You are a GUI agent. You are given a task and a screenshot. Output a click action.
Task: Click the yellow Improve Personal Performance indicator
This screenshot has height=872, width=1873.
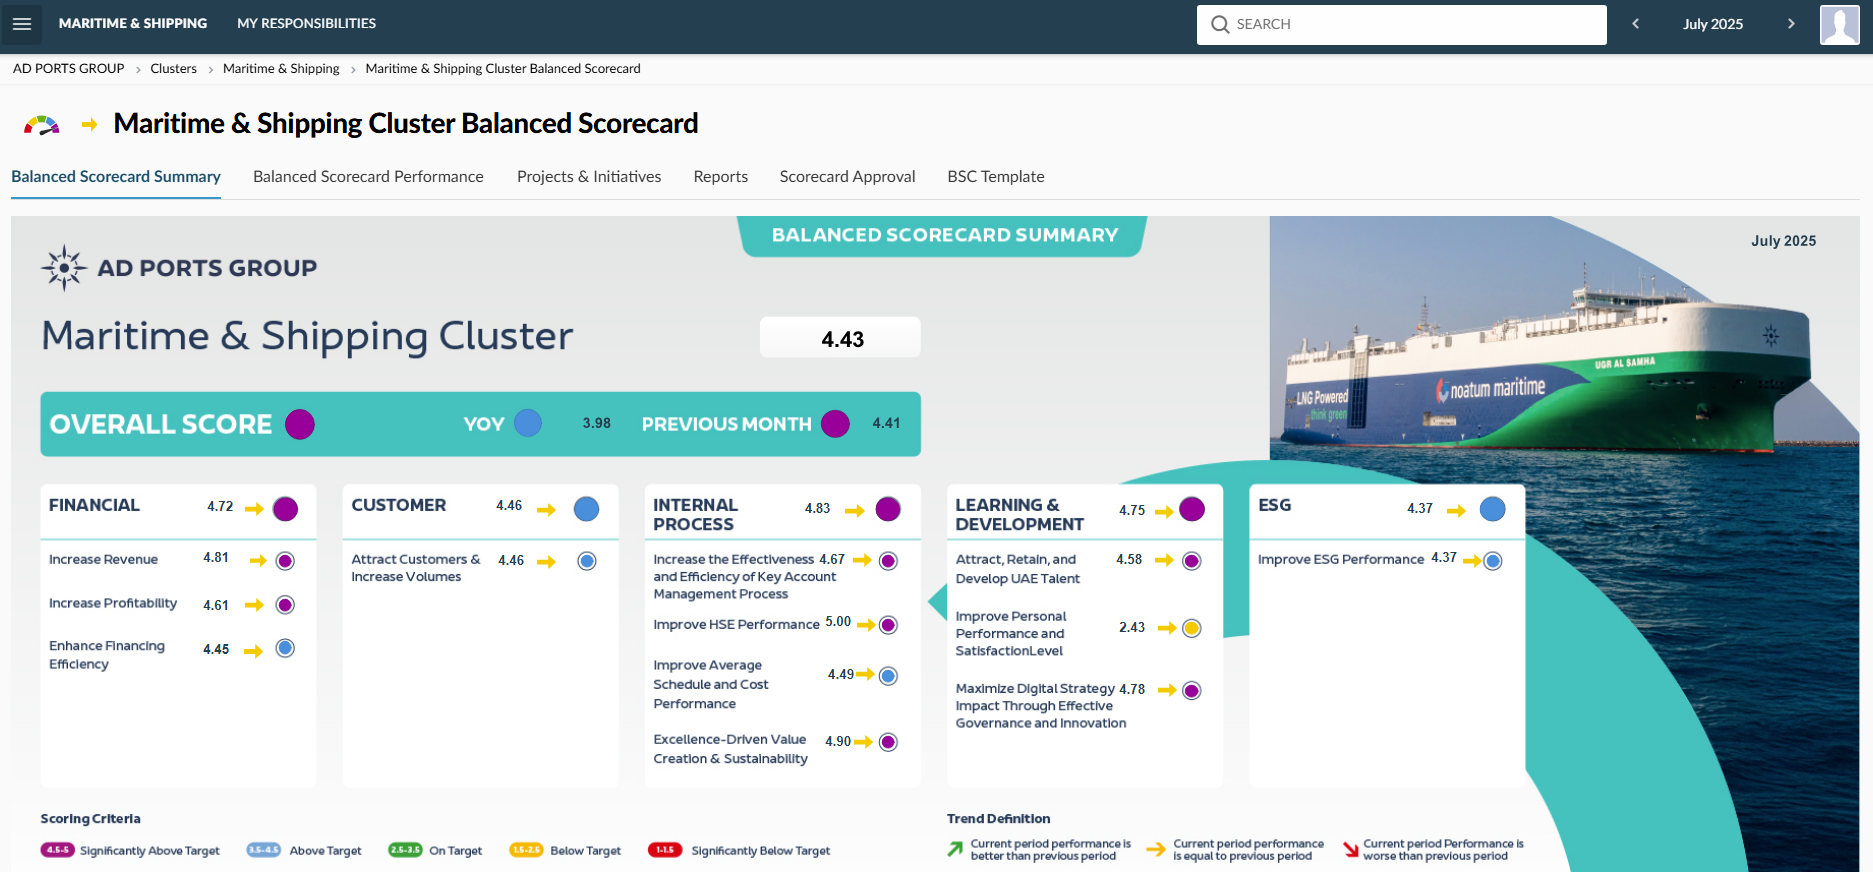click(x=1191, y=628)
